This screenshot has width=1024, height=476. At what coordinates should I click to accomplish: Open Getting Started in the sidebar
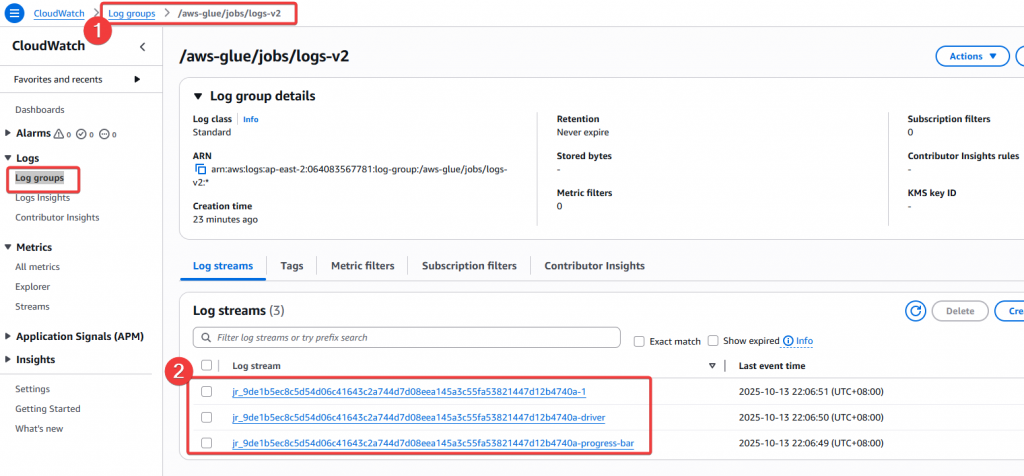[48, 409]
